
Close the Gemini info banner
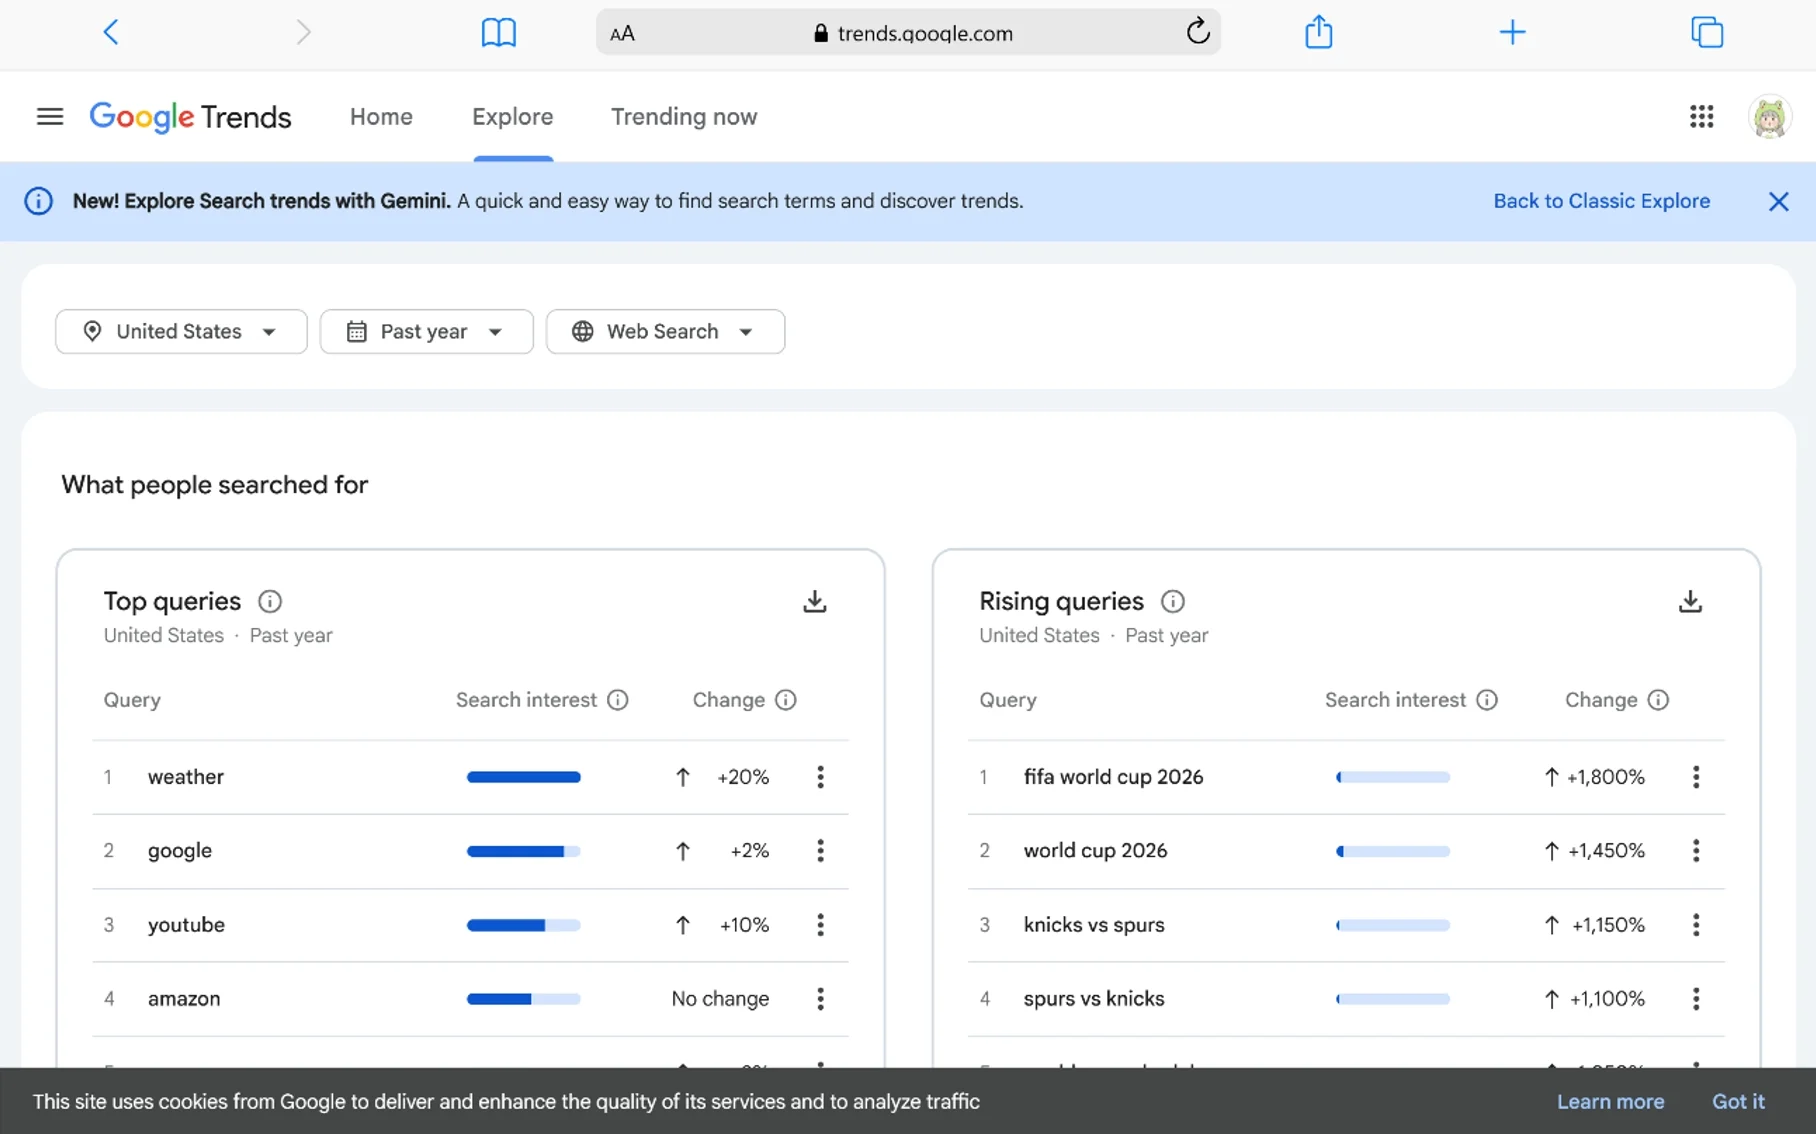click(1778, 201)
